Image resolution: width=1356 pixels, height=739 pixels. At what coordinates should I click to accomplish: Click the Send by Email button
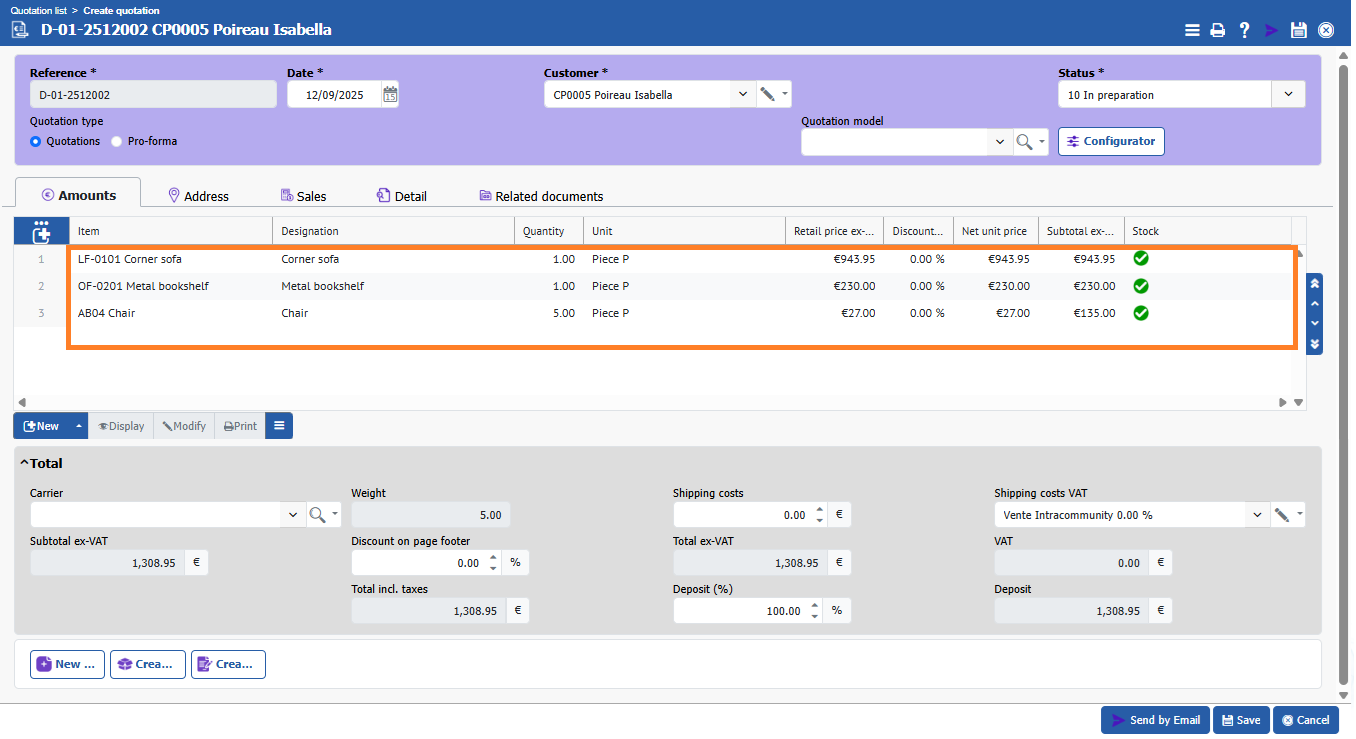pyautogui.click(x=1154, y=720)
